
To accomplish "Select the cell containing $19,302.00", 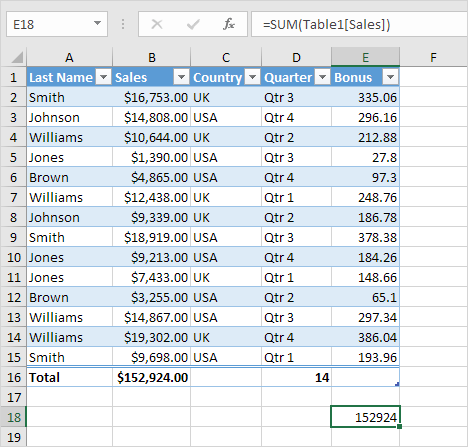I will (152, 337).
